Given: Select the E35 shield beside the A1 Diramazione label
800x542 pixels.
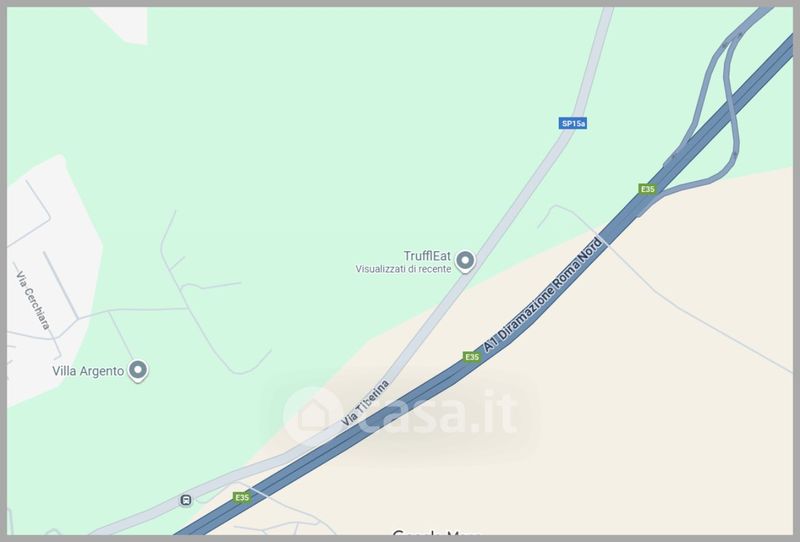Looking at the screenshot, I should click(x=472, y=356).
